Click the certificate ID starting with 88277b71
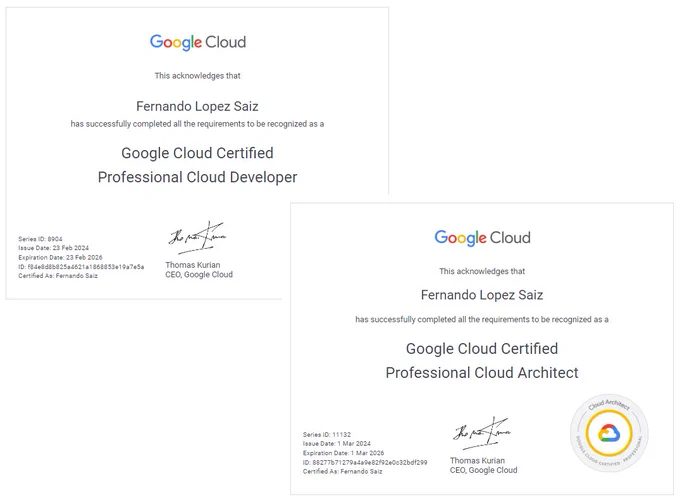 coord(365,463)
